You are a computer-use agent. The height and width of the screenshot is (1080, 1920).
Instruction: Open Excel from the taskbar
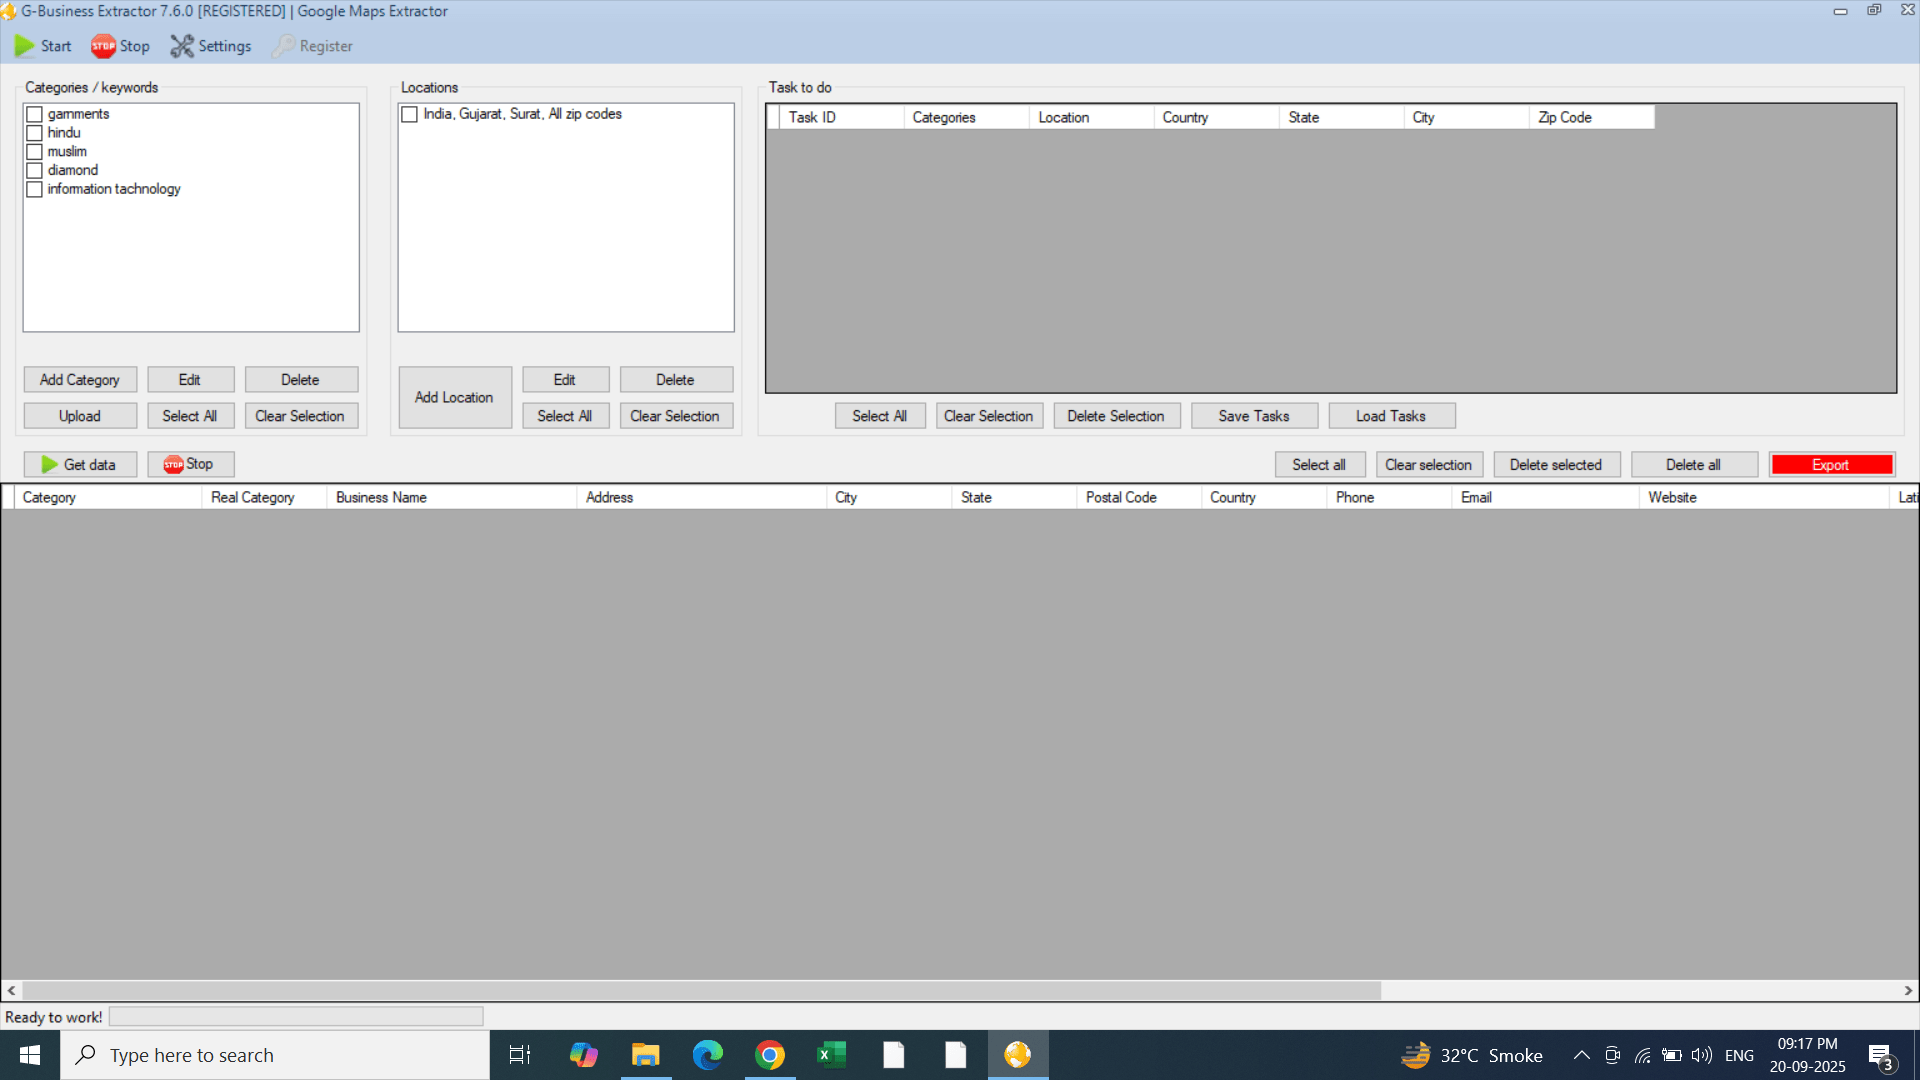coord(831,1055)
